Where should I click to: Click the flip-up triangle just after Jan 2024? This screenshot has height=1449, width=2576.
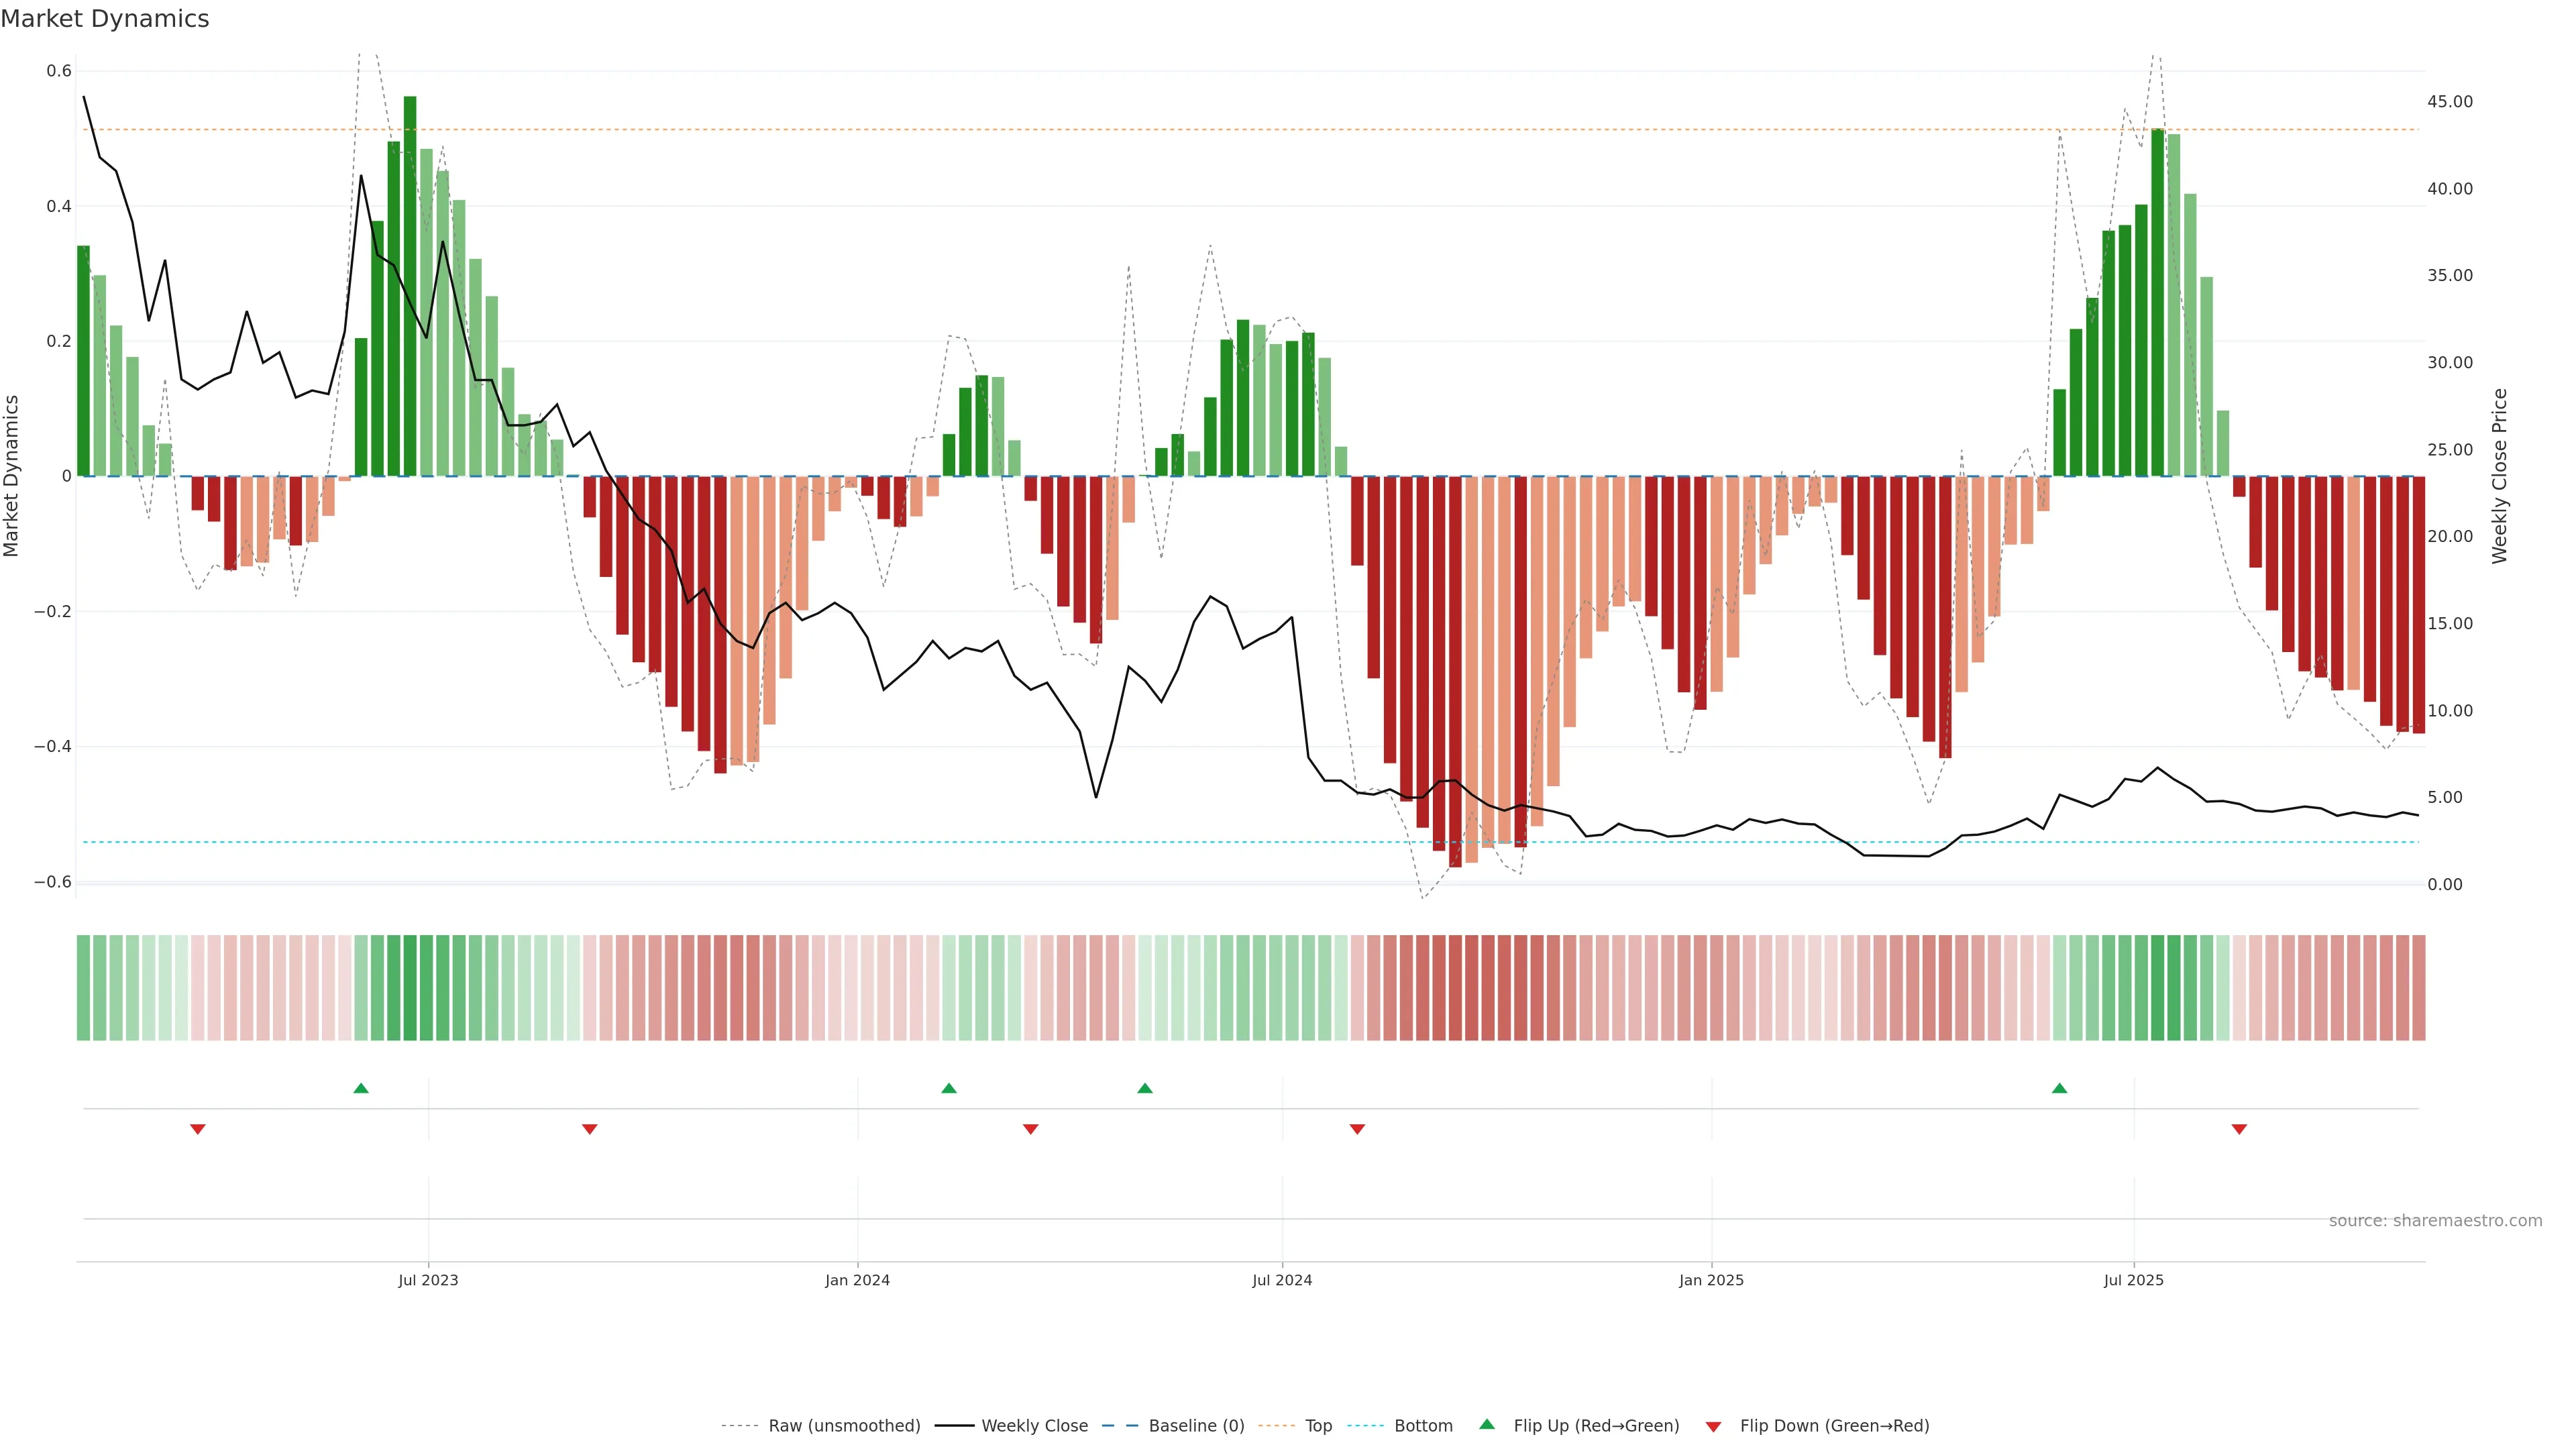[x=949, y=1088]
